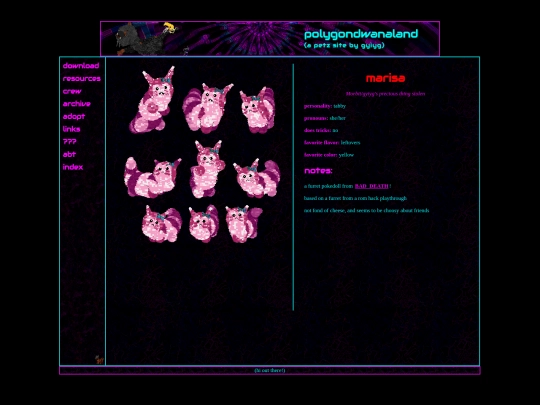Viewport: 540px width, 405px height.
Task: Click the notes: heading
Action: point(318,170)
